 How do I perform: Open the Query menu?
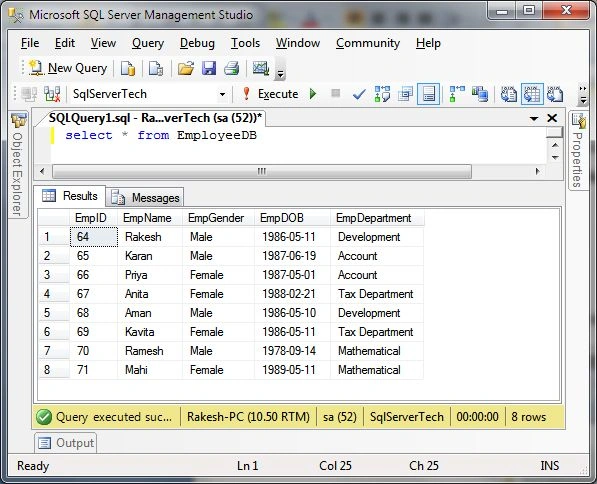coord(148,43)
